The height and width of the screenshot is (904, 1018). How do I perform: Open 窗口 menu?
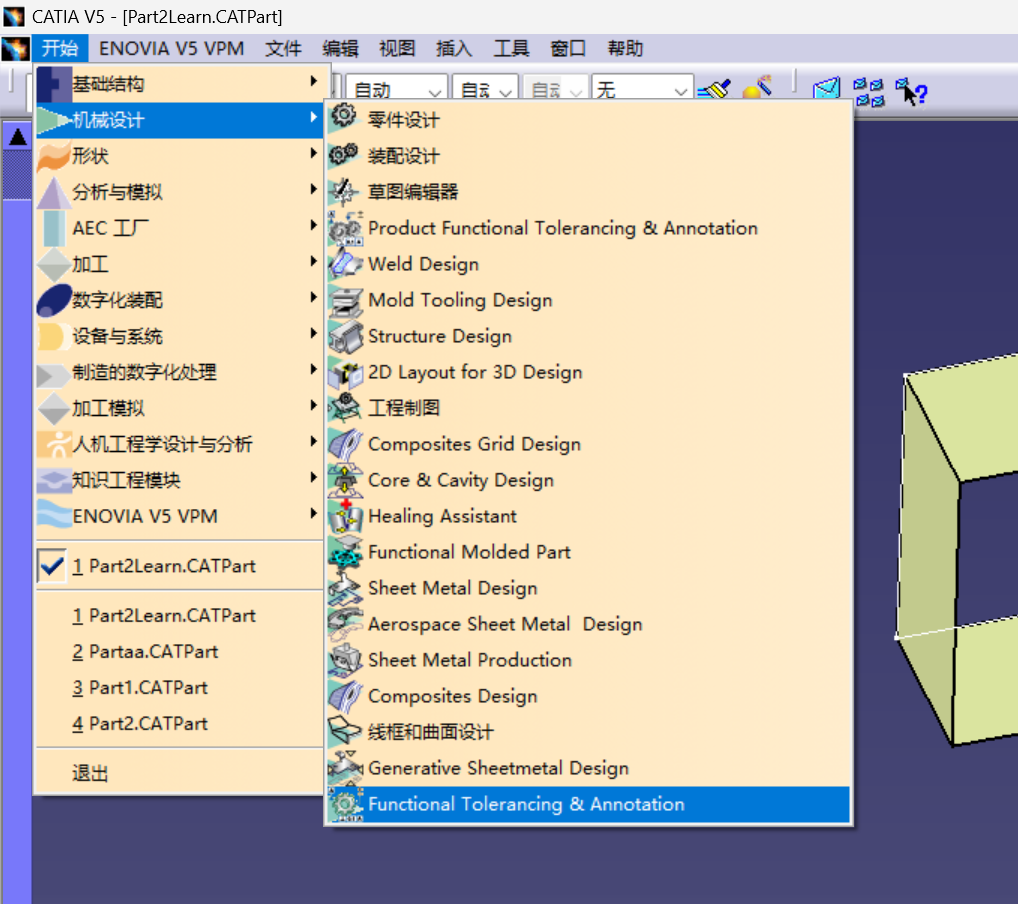(568, 48)
